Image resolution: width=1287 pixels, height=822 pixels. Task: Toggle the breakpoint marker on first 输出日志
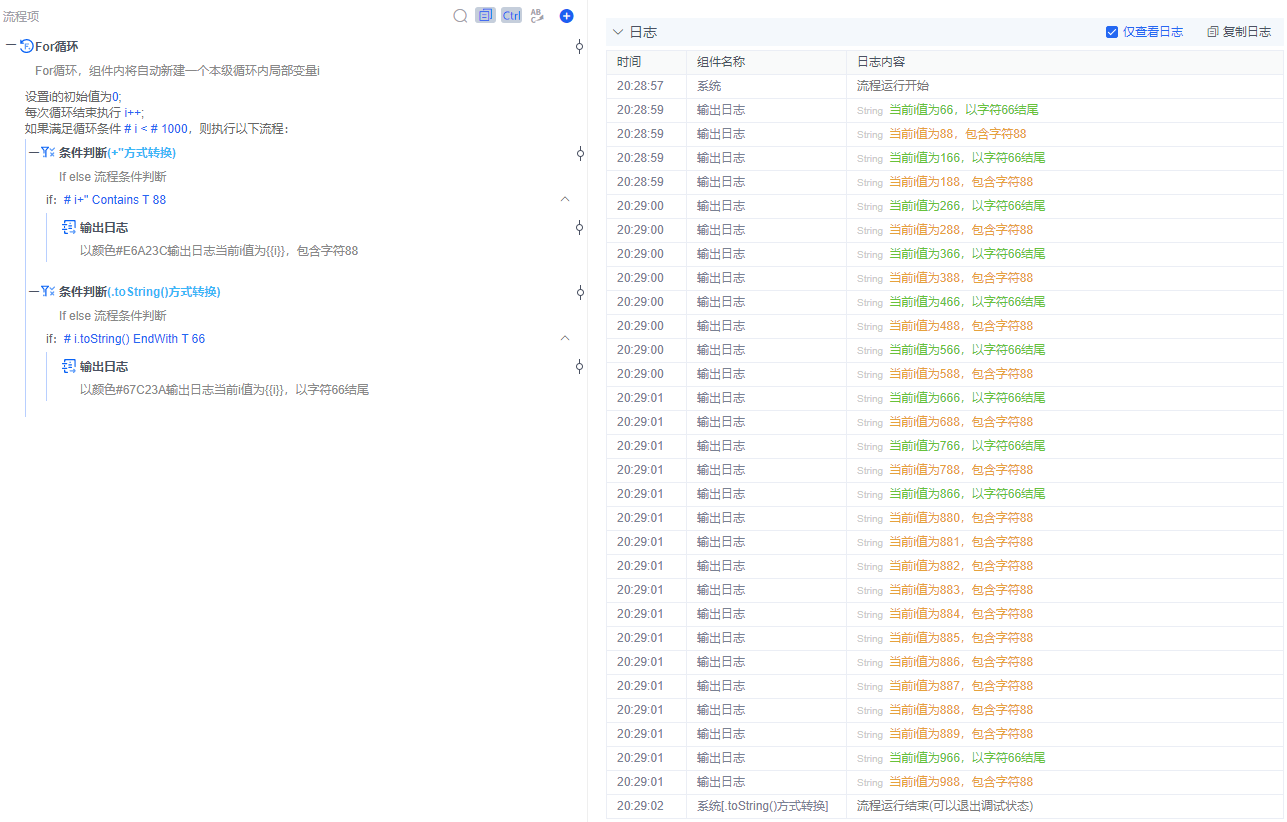point(579,227)
